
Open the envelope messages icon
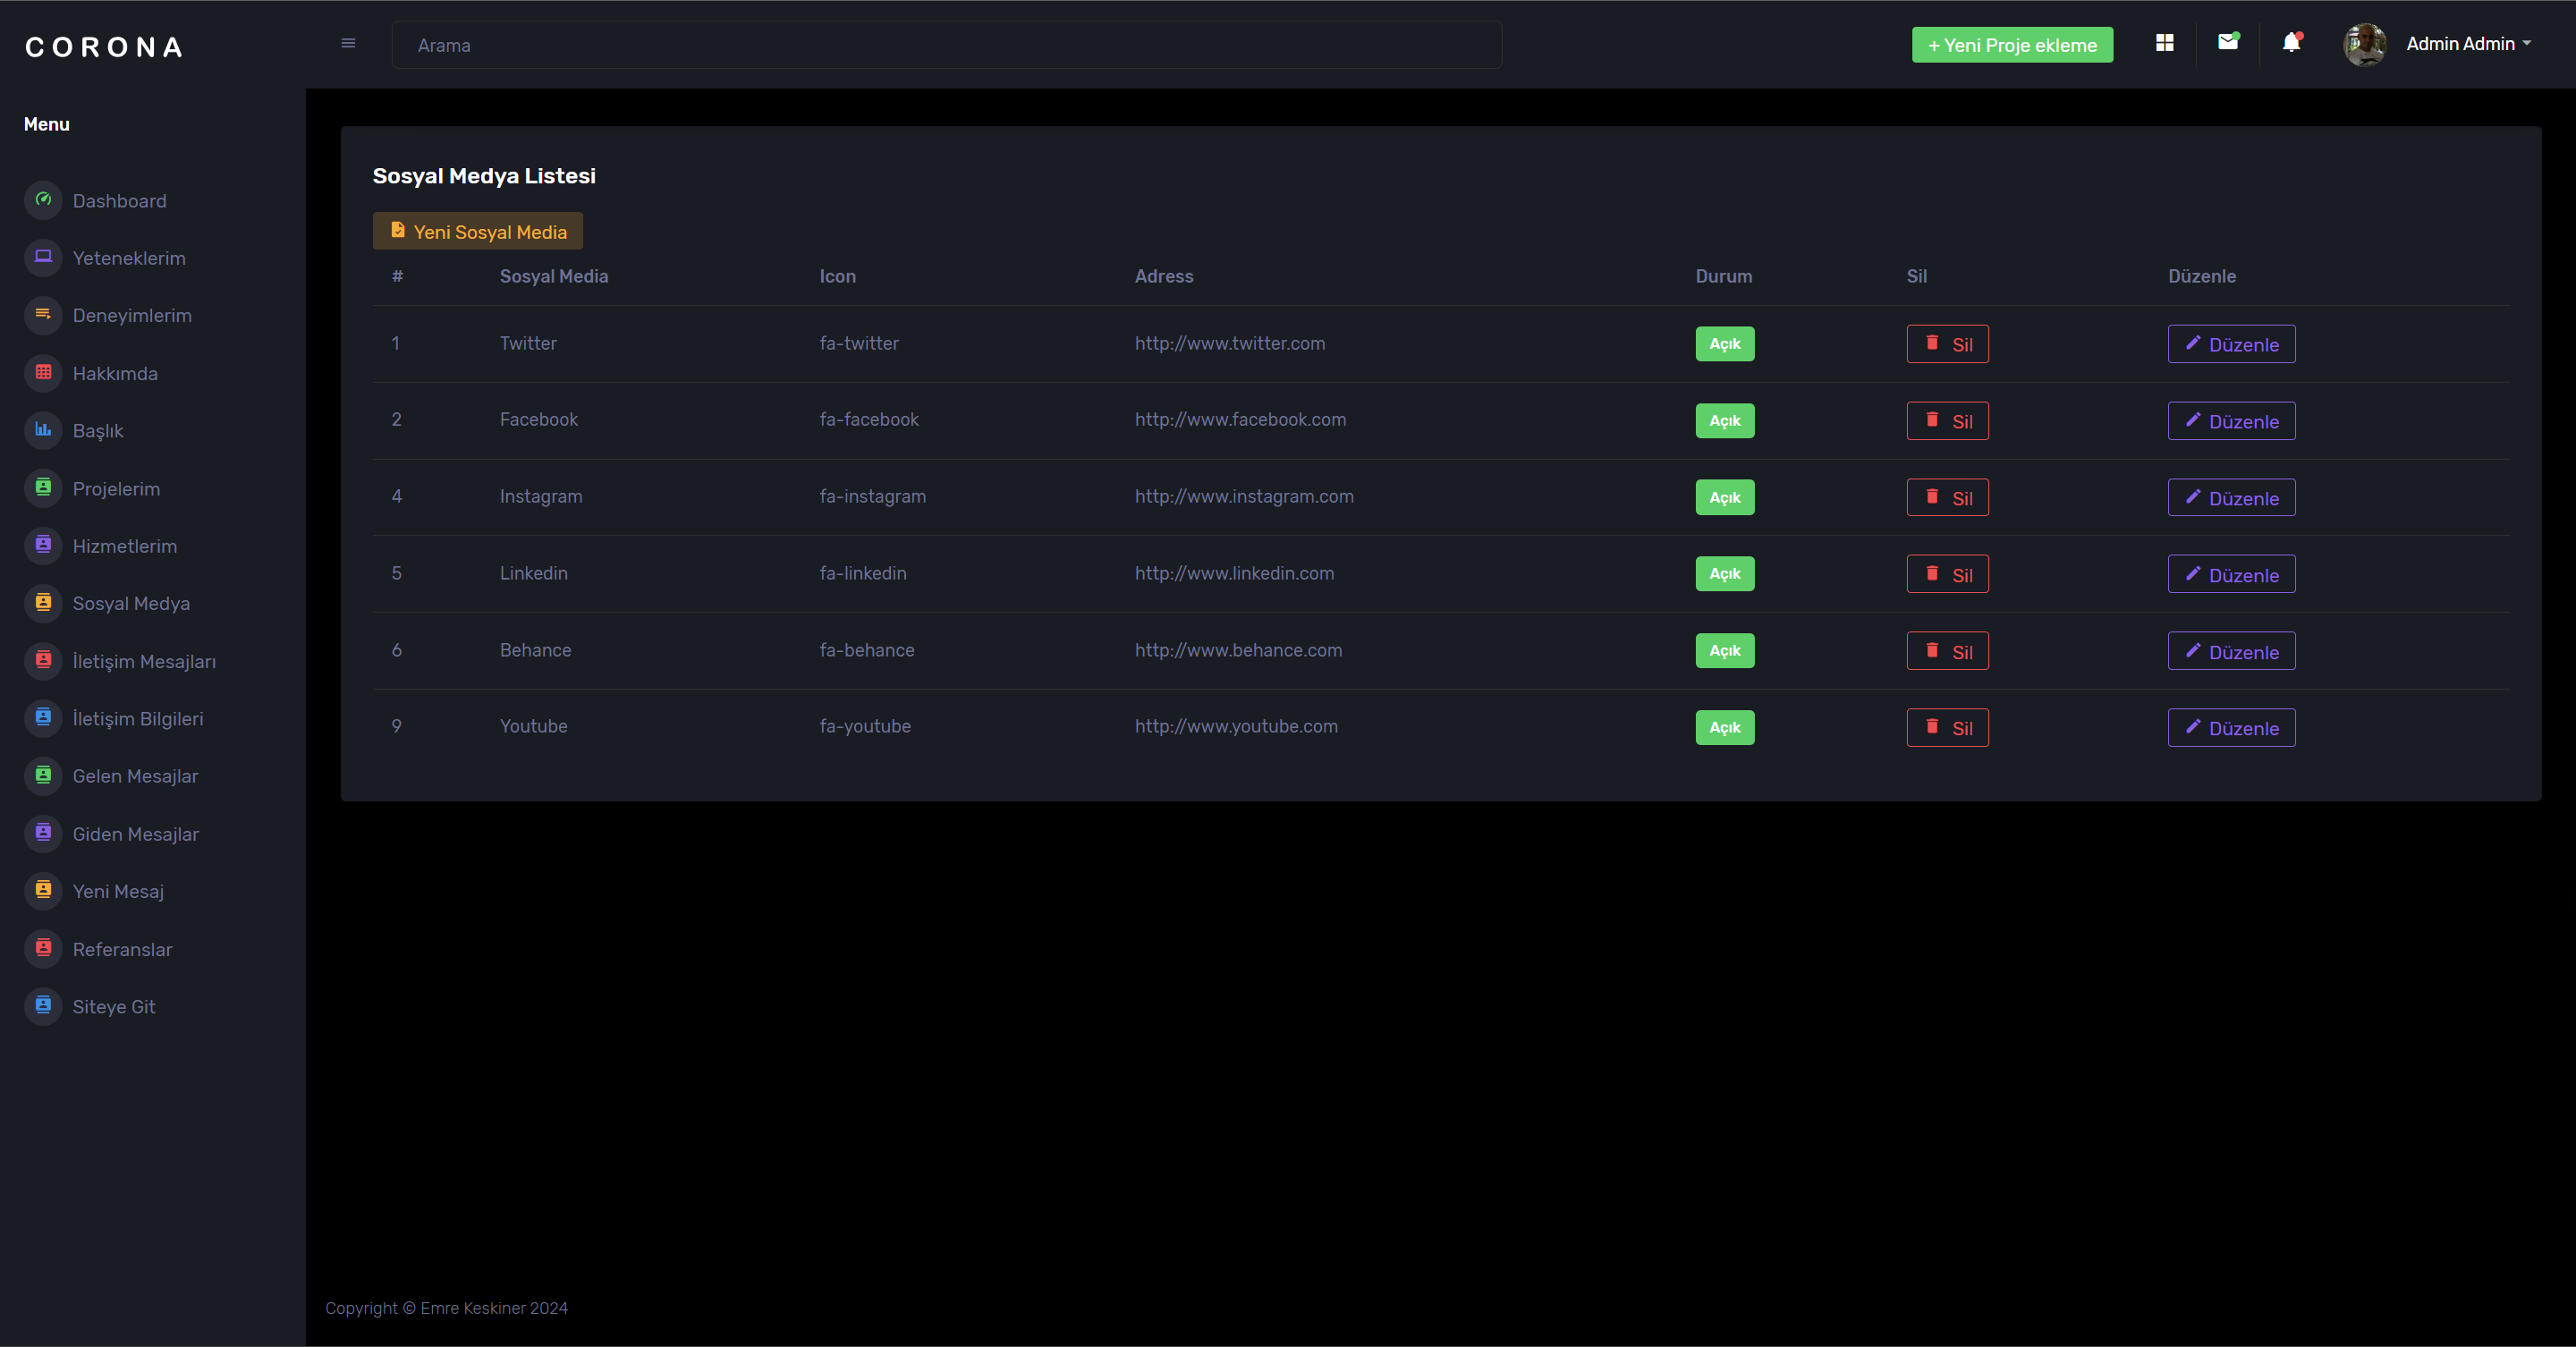(x=2228, y=42)
